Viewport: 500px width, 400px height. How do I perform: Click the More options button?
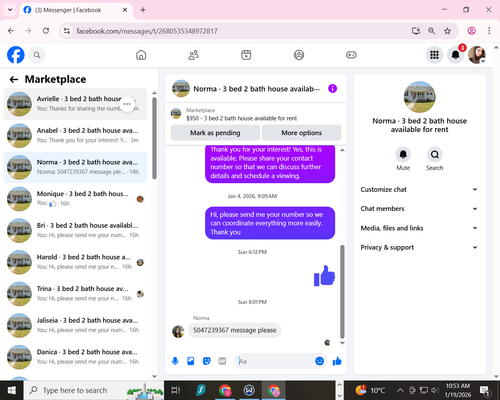[301, 133]
